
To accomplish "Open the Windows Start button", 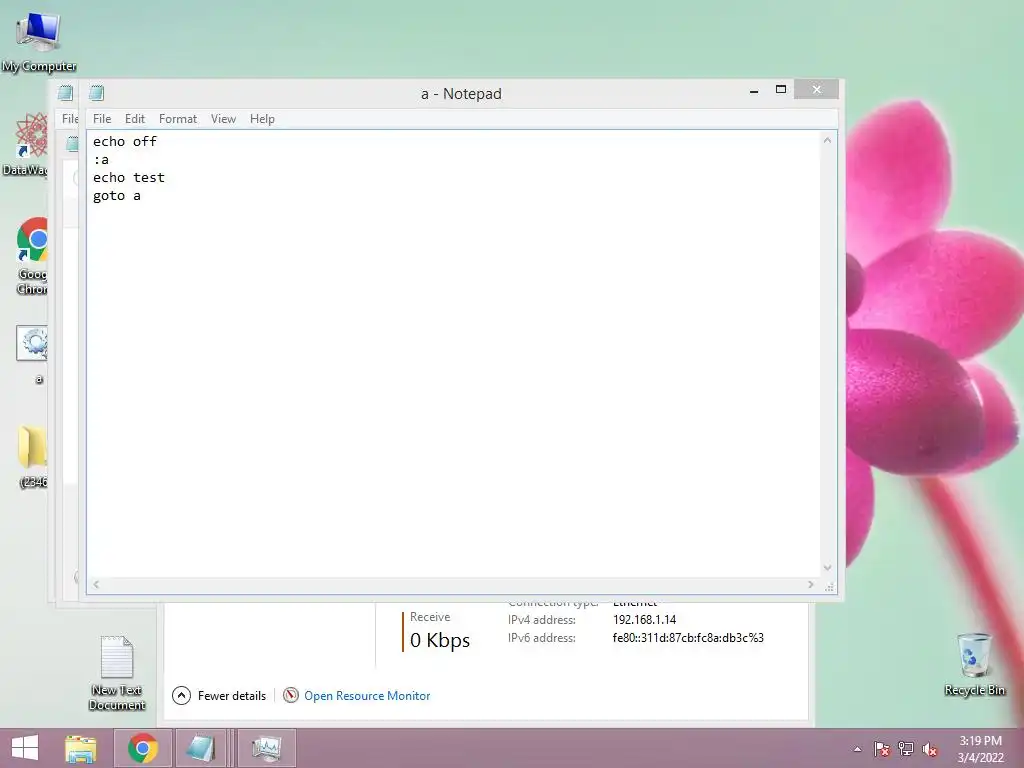I will (x=25, y=748).
